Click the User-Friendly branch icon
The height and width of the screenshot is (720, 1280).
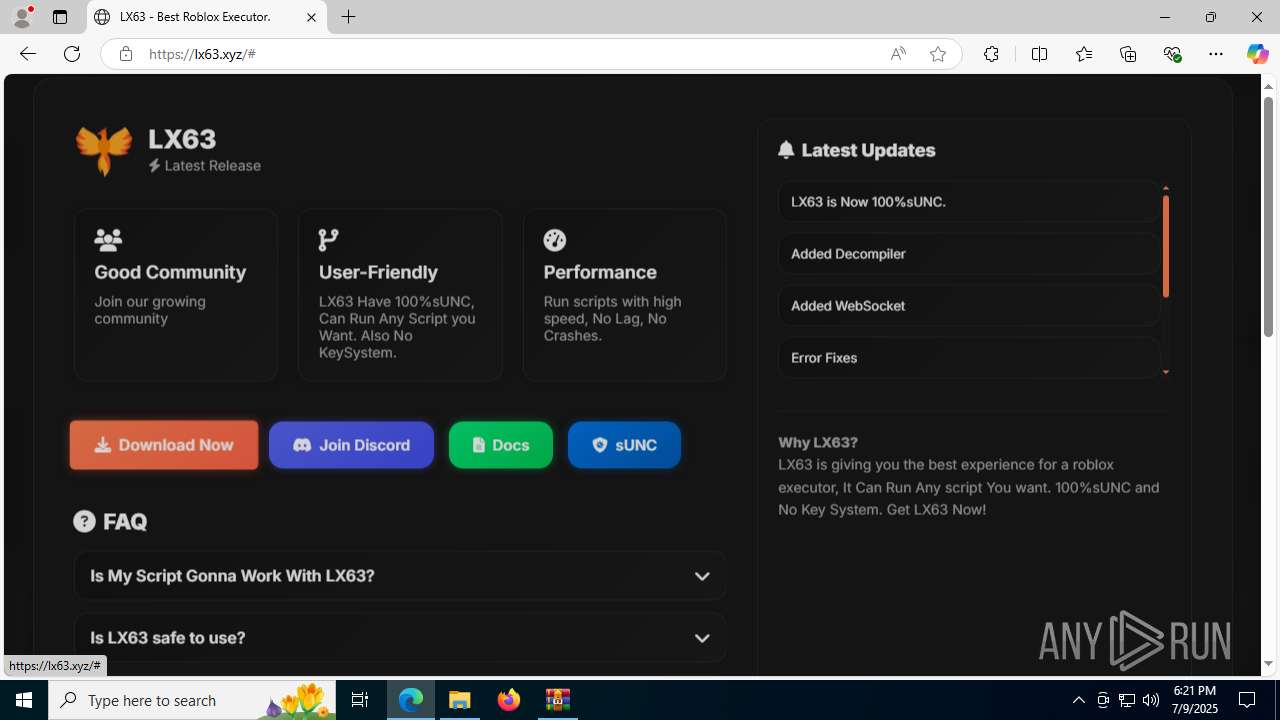[328, 240]
